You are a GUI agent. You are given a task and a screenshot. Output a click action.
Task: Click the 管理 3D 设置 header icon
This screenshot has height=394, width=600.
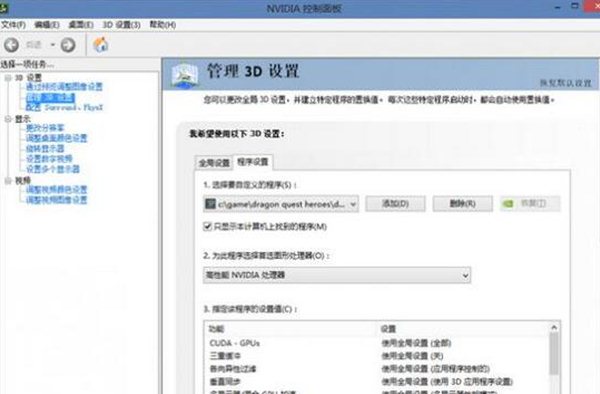pos(185,75)
